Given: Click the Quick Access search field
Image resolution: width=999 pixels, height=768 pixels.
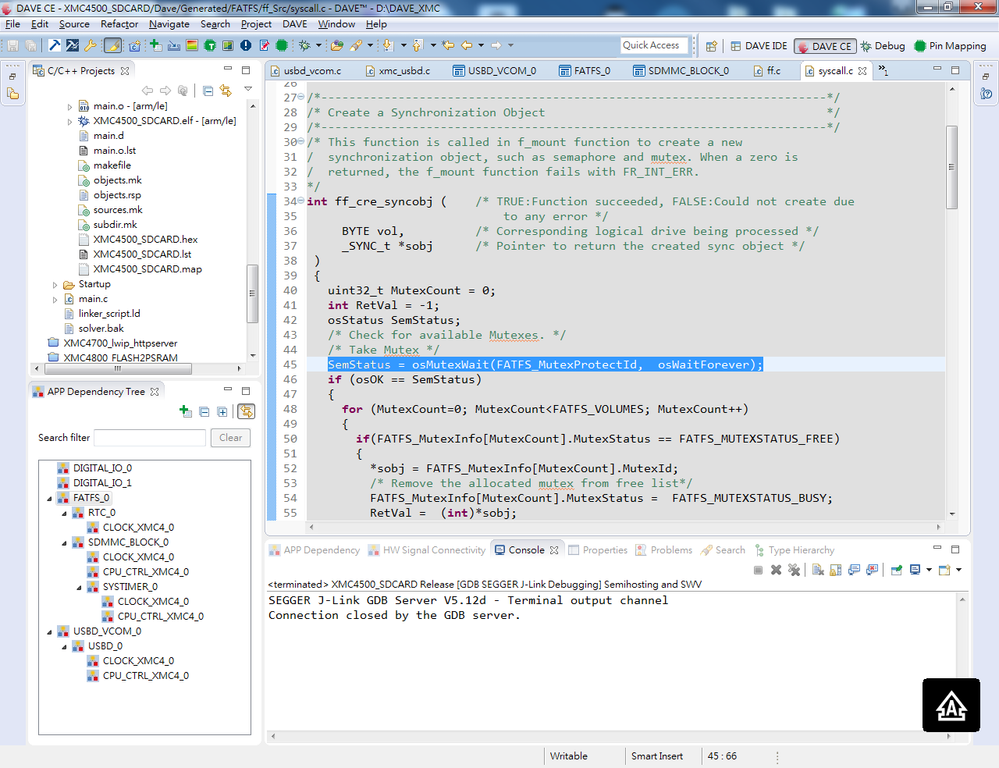Looking at the screenshot, I should pos(654,45).
